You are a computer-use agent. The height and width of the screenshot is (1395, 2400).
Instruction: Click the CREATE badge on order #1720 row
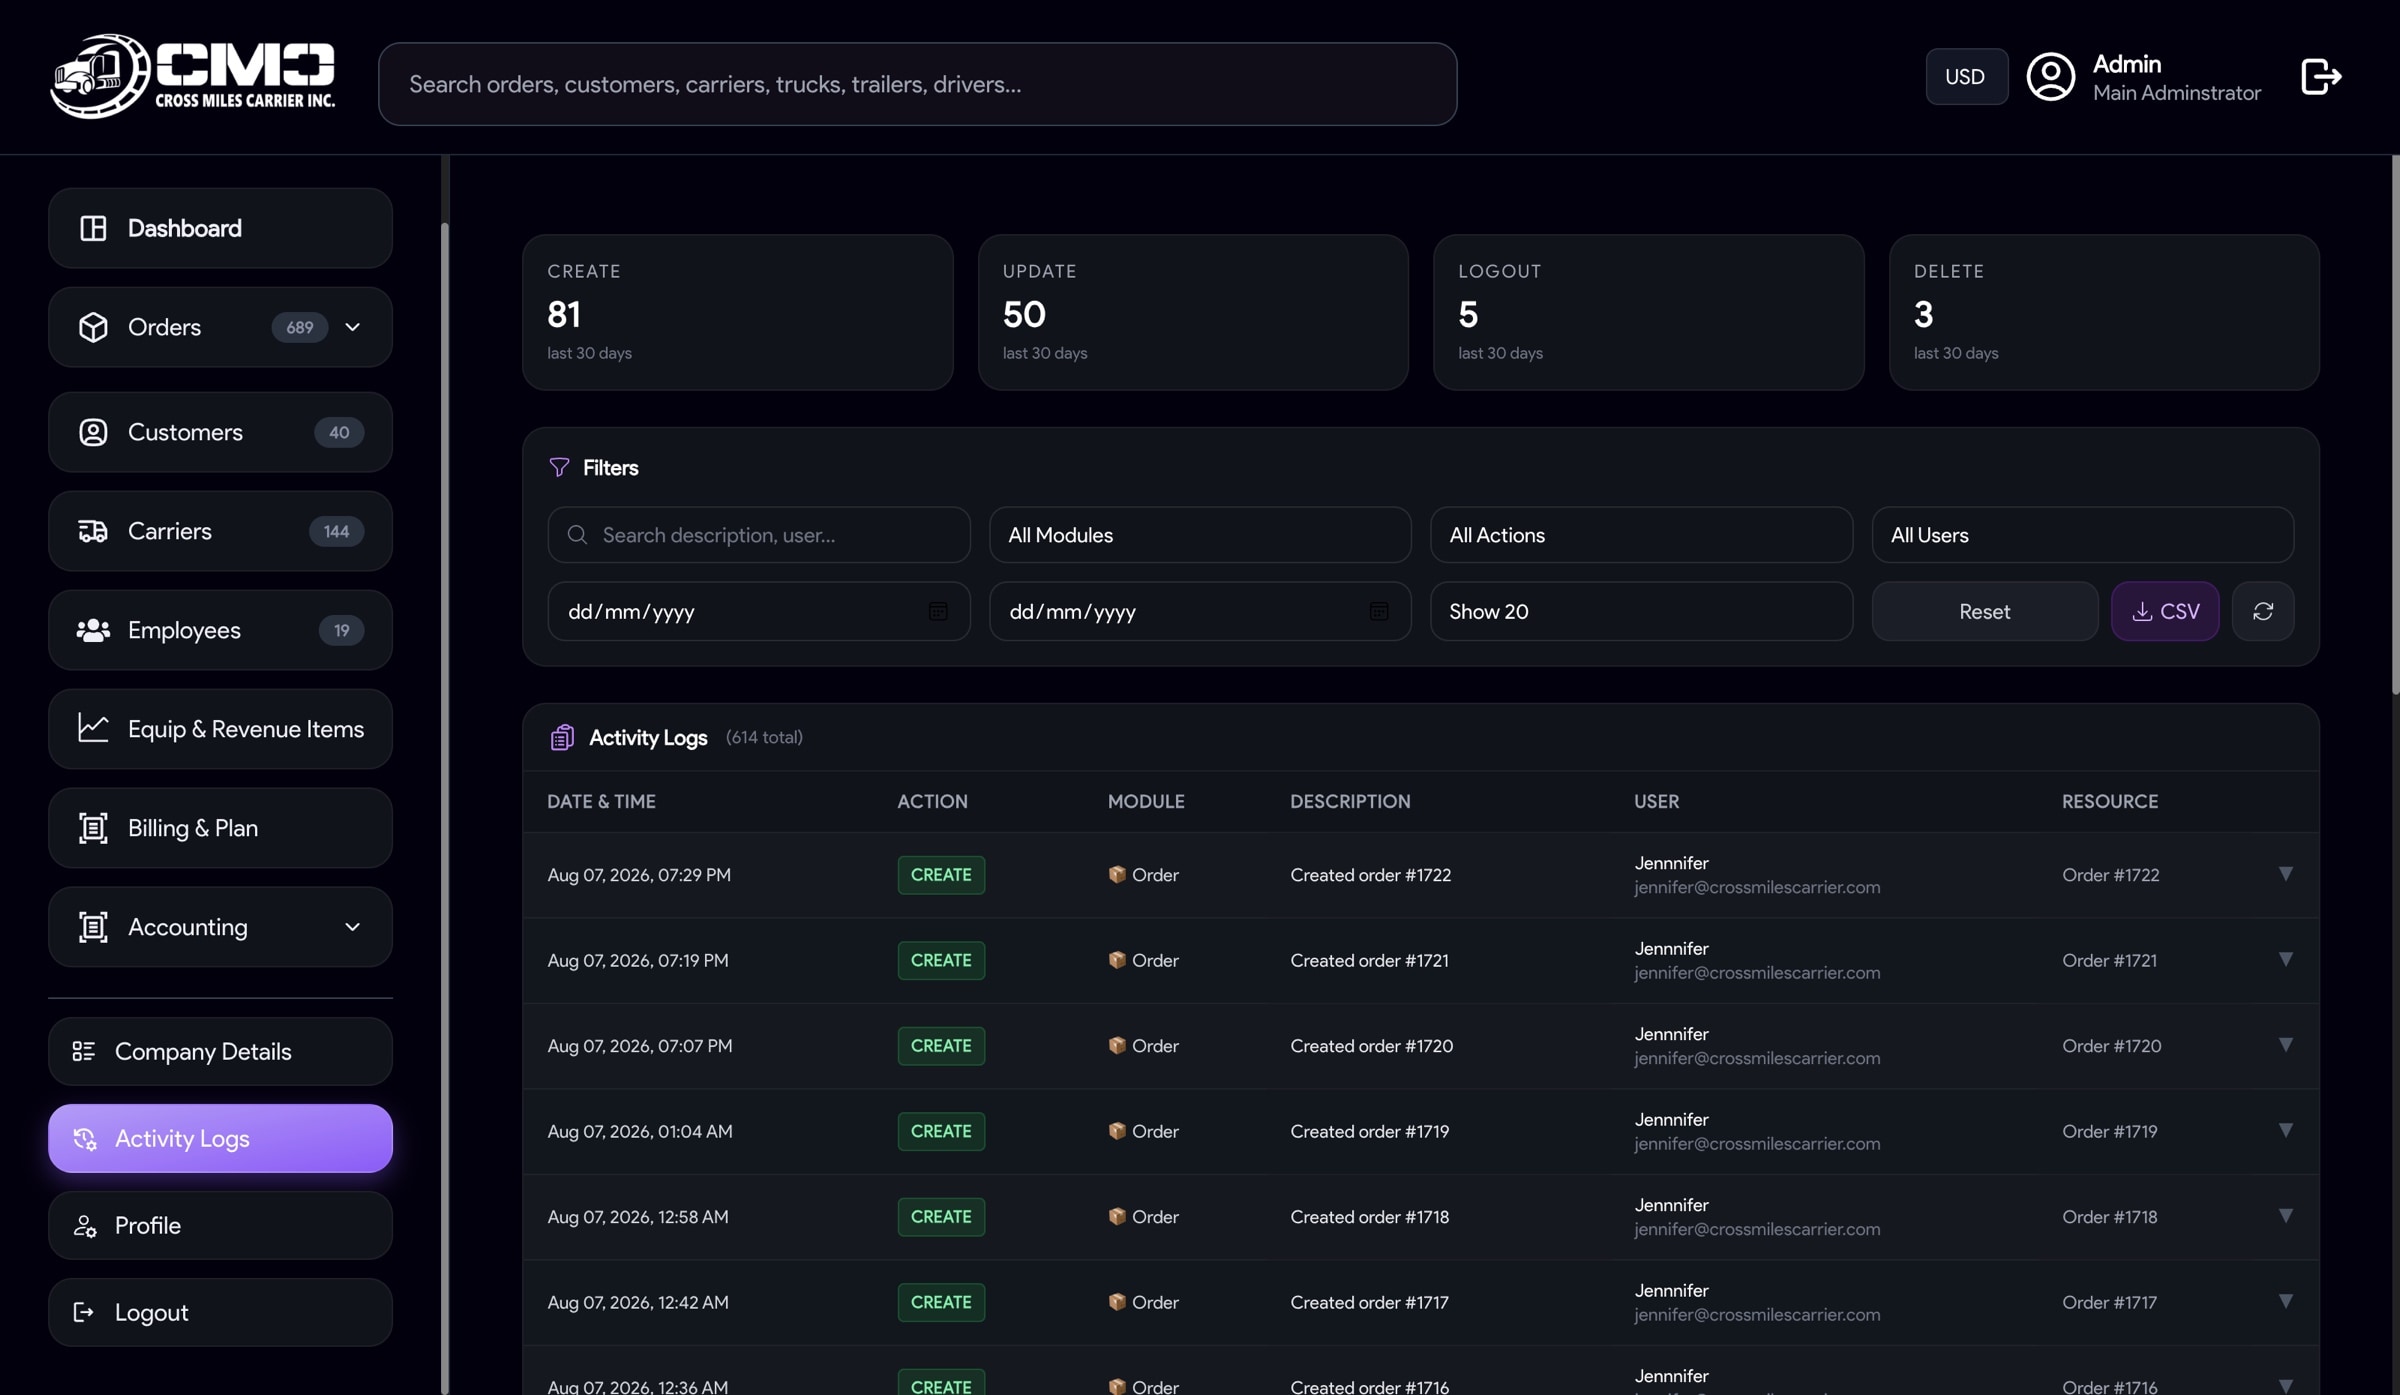(941, 1045)
